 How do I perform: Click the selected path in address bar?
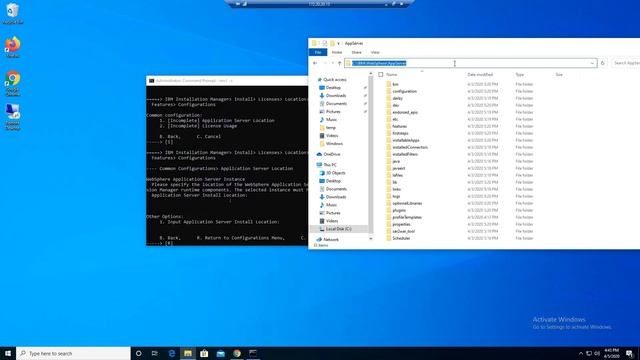379,63
